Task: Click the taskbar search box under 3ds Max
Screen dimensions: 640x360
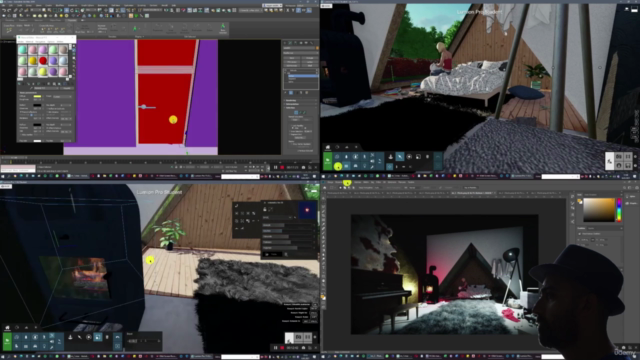Action: coord(240,176)
